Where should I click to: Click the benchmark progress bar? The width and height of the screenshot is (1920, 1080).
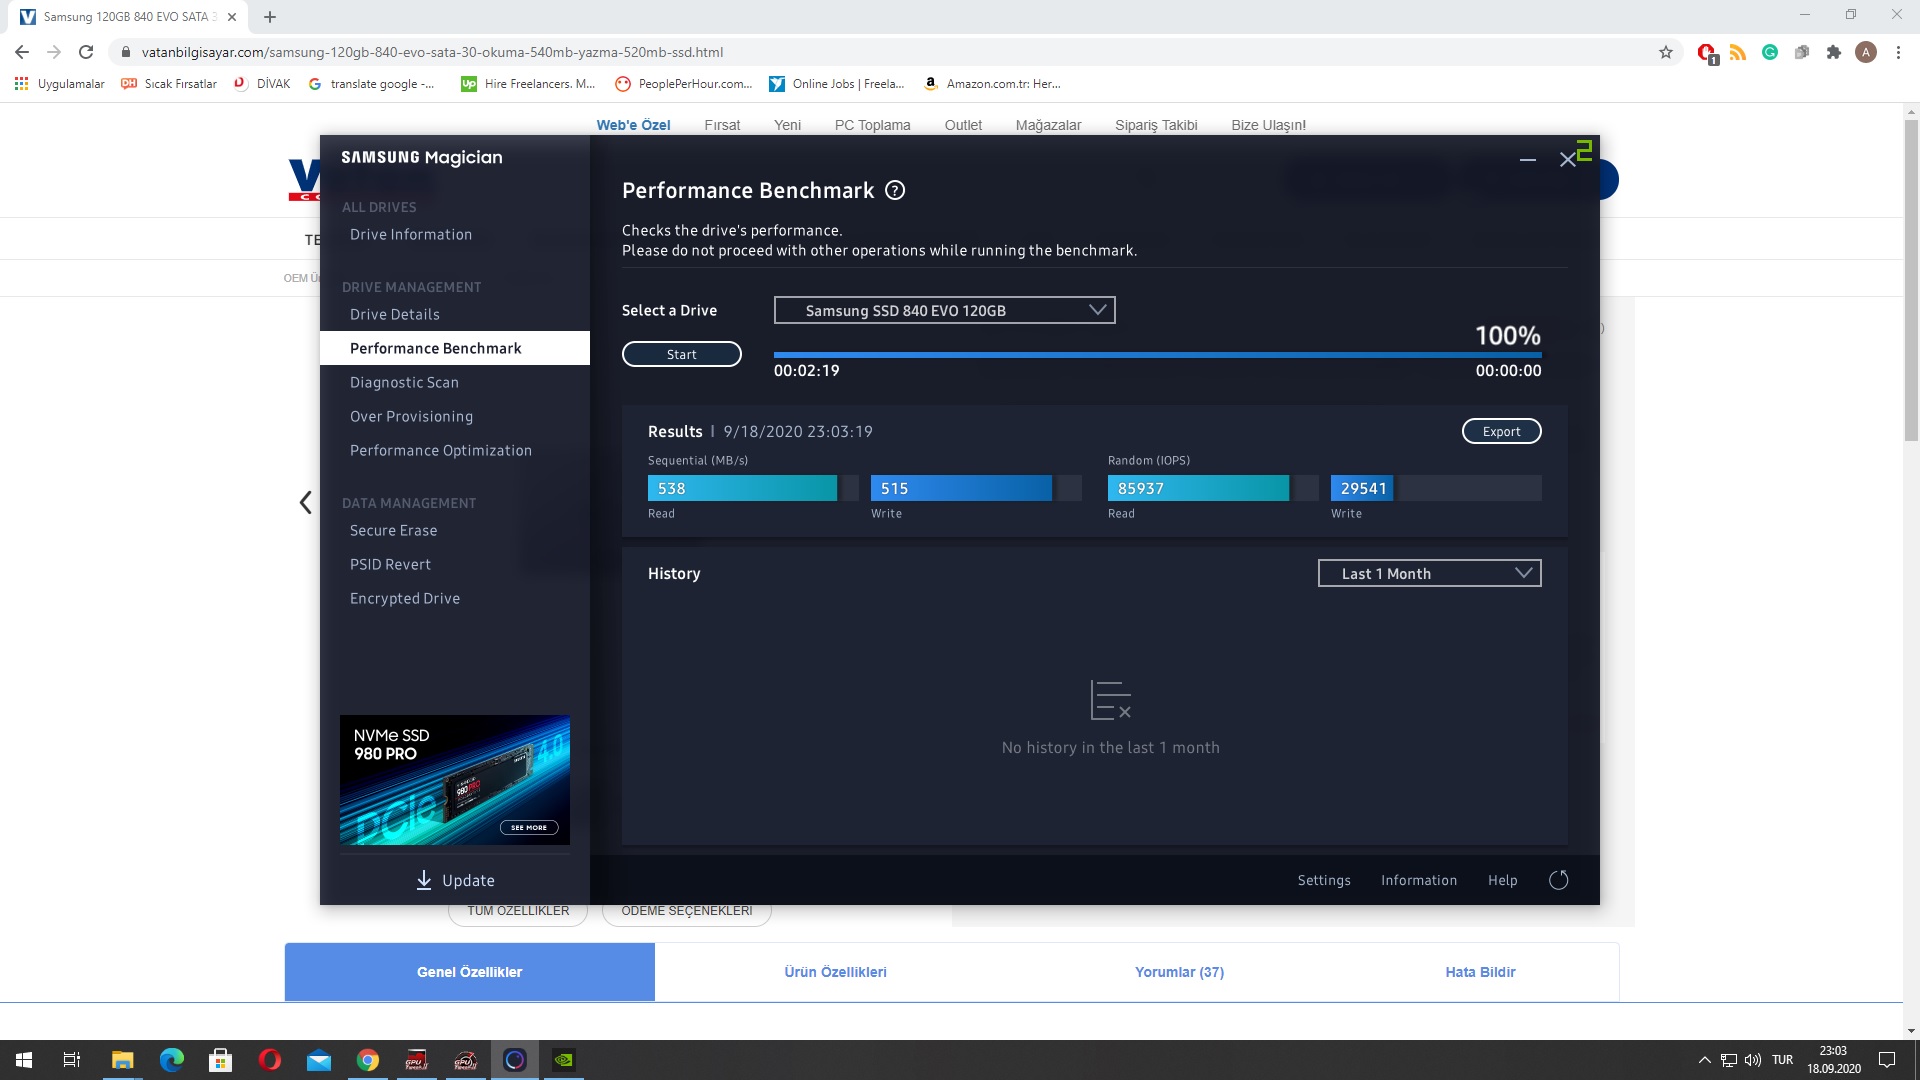coord(1157,354)
